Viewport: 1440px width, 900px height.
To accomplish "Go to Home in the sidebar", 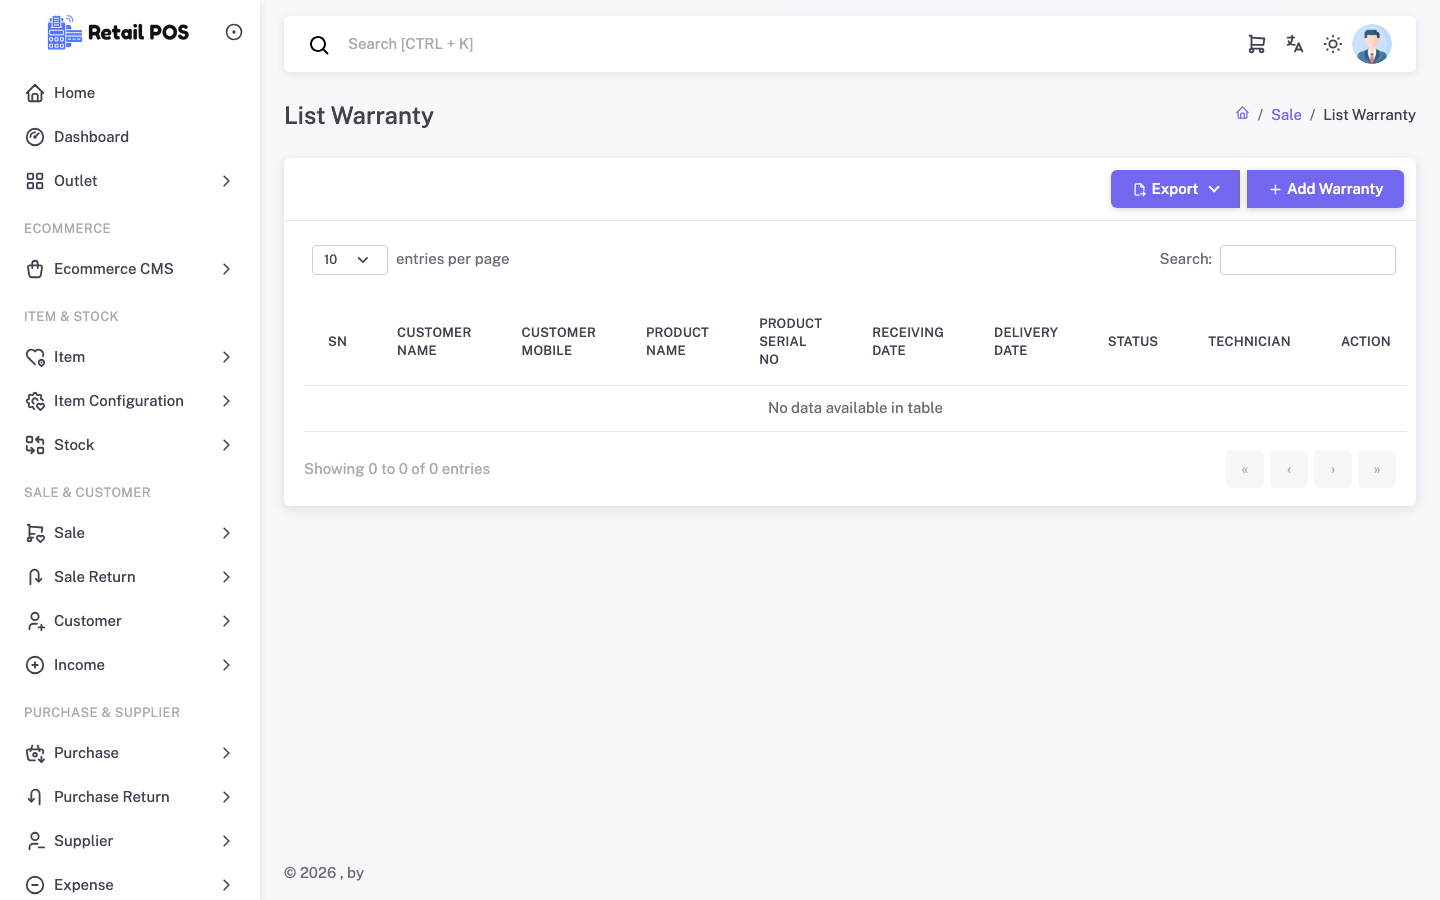I will pos(130,93).
